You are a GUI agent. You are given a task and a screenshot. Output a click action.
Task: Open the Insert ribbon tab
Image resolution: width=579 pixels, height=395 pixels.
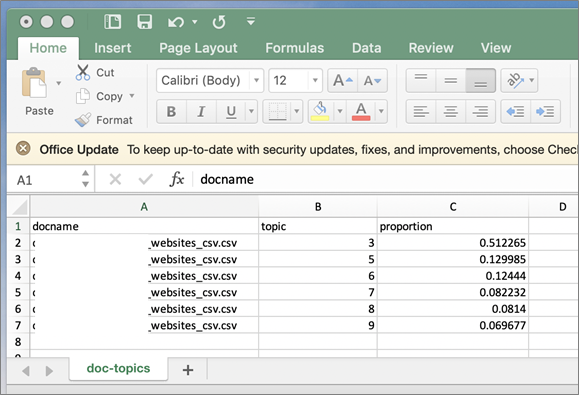113,48
